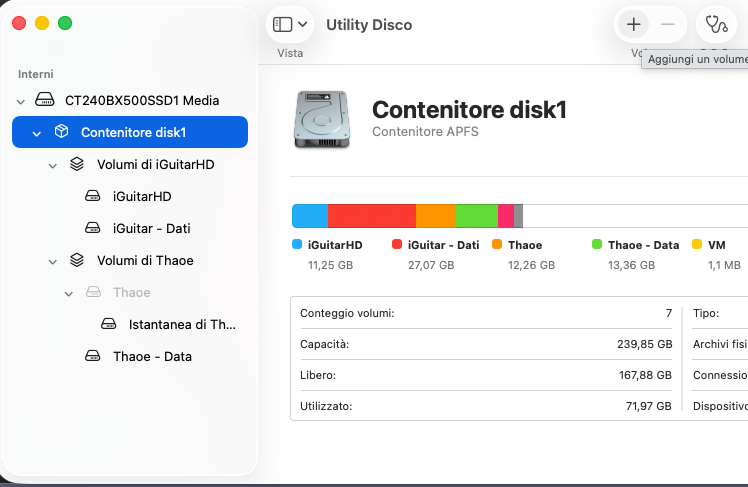Click the yellow VM legend dot
Image resolution: width=748 pixels, height=487 pixels.
[x=697, y=244]
